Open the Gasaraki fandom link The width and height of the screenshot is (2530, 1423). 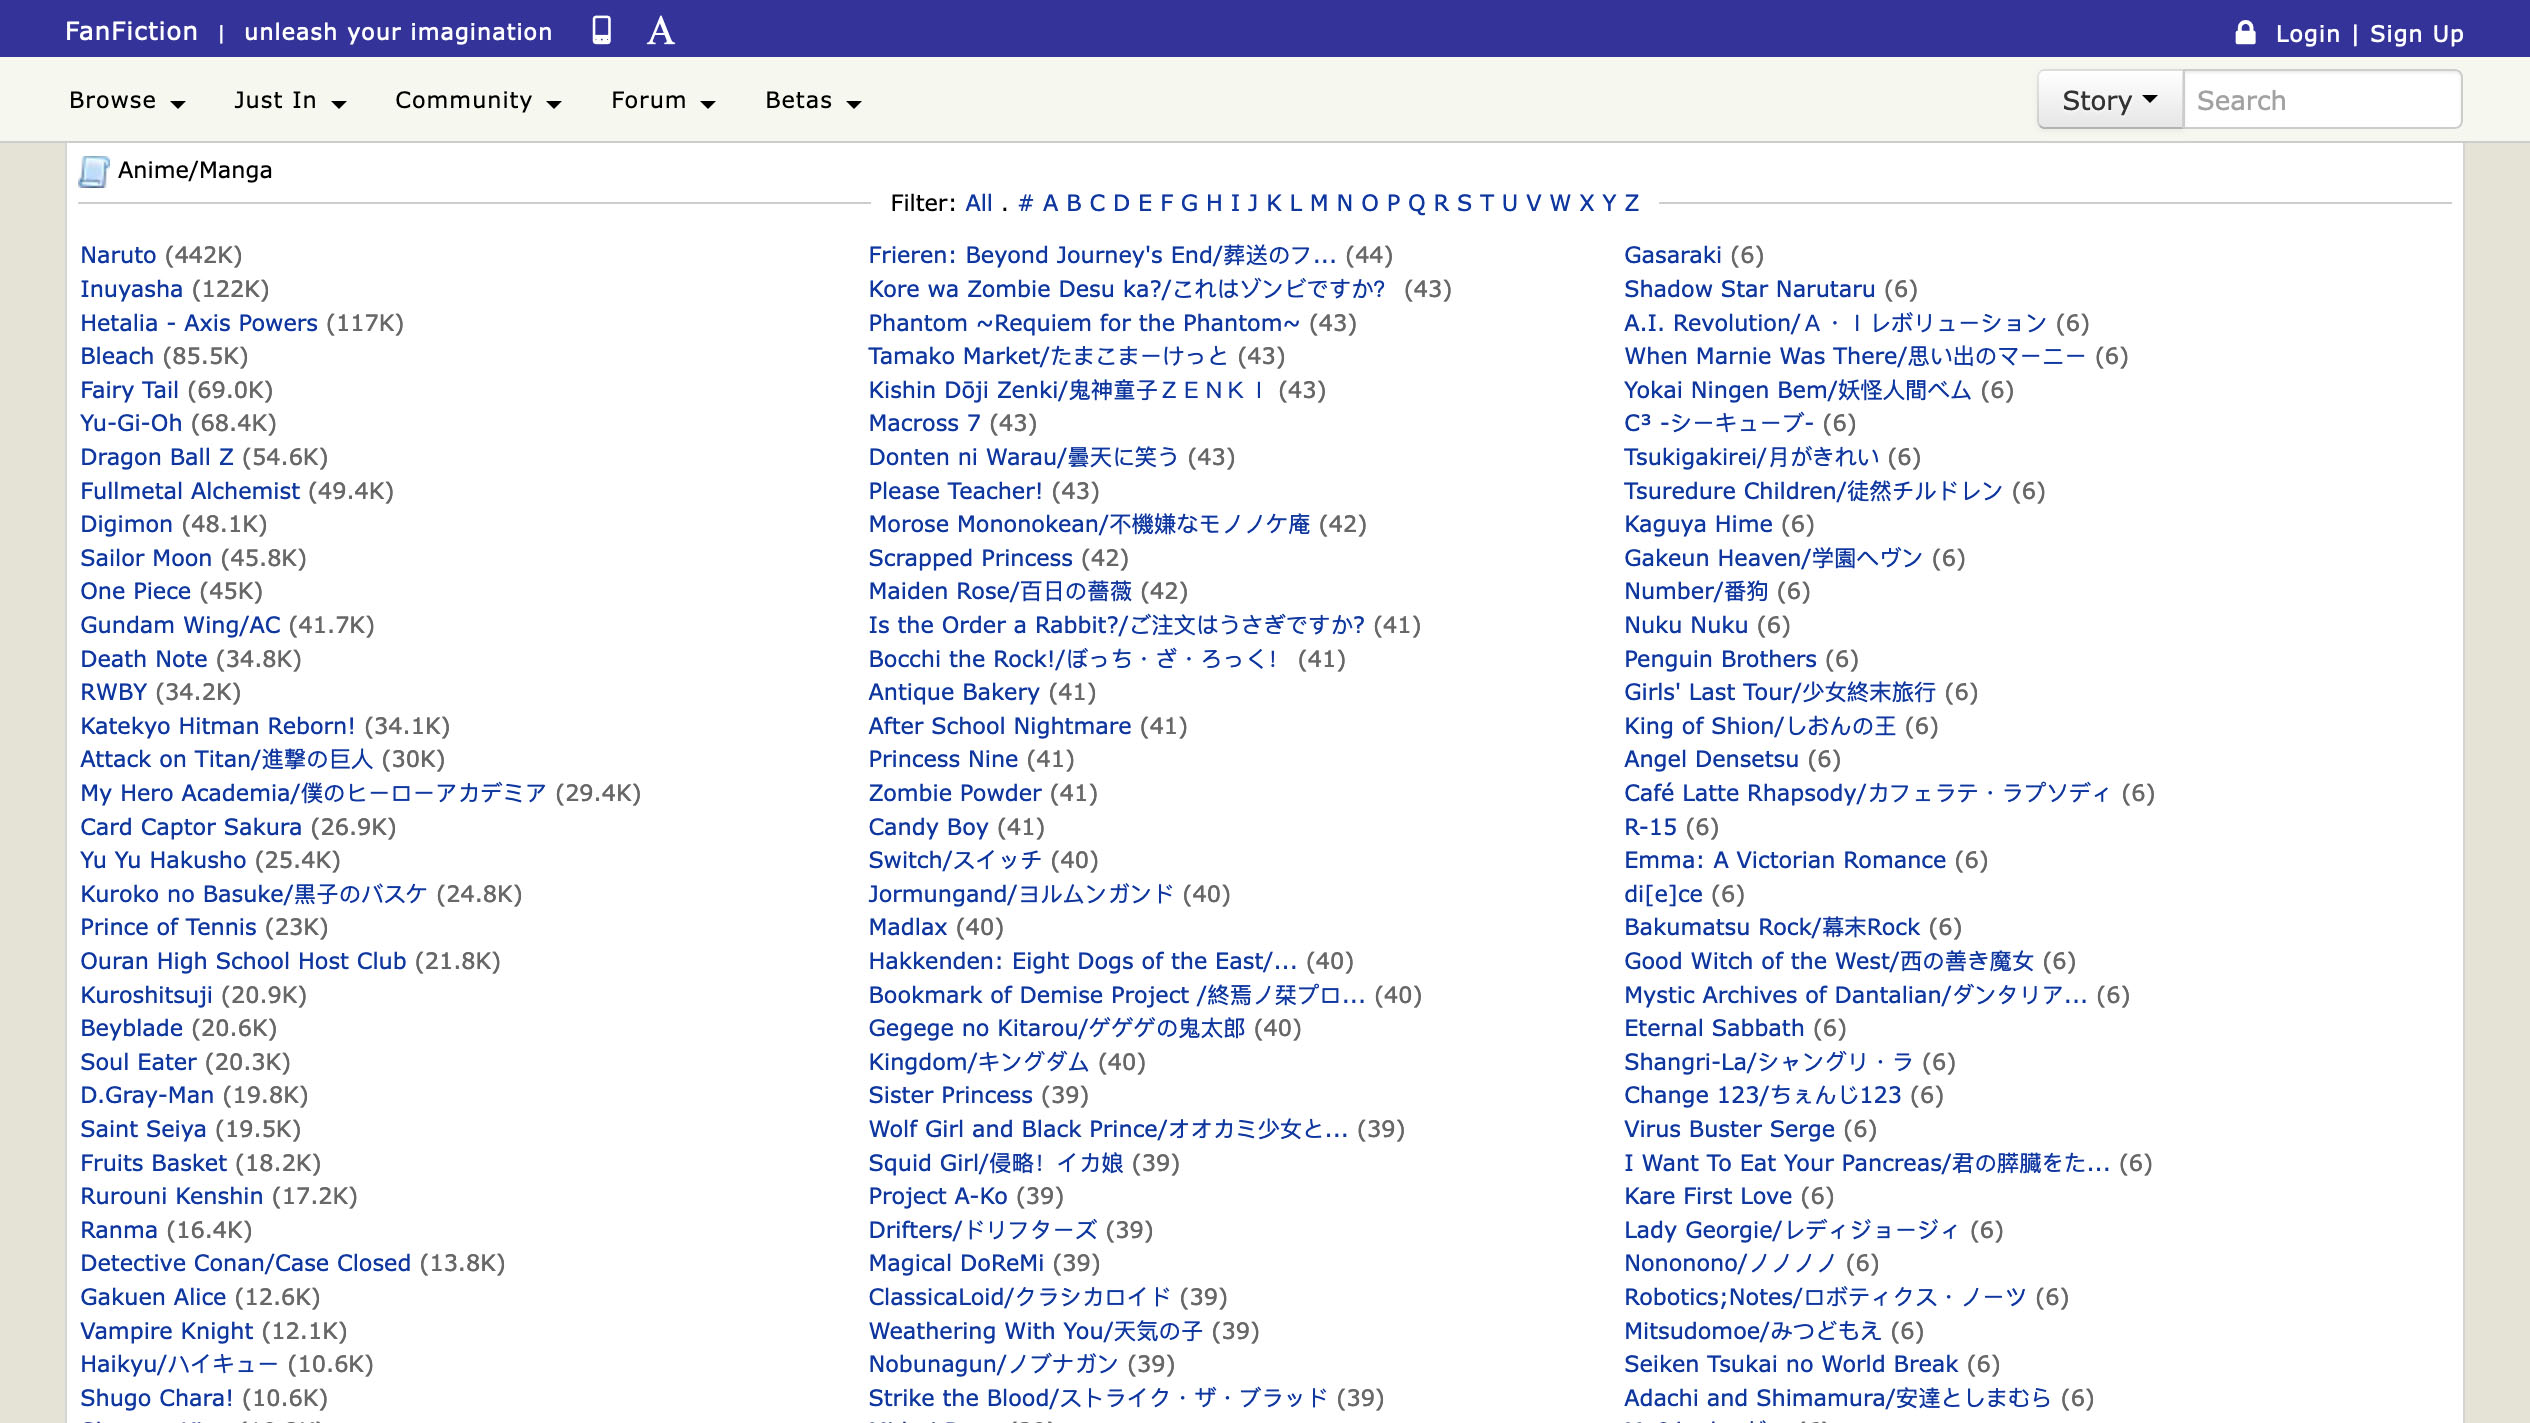click(1672, 255)
